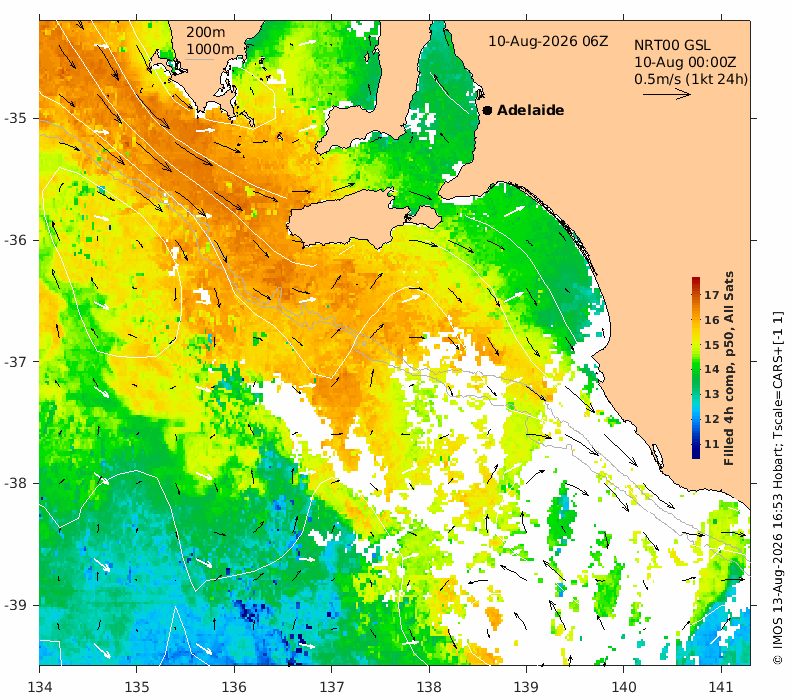Click the 10-Aug-2026 06Z date label
The image size is (792, 700).
[548, 41]
